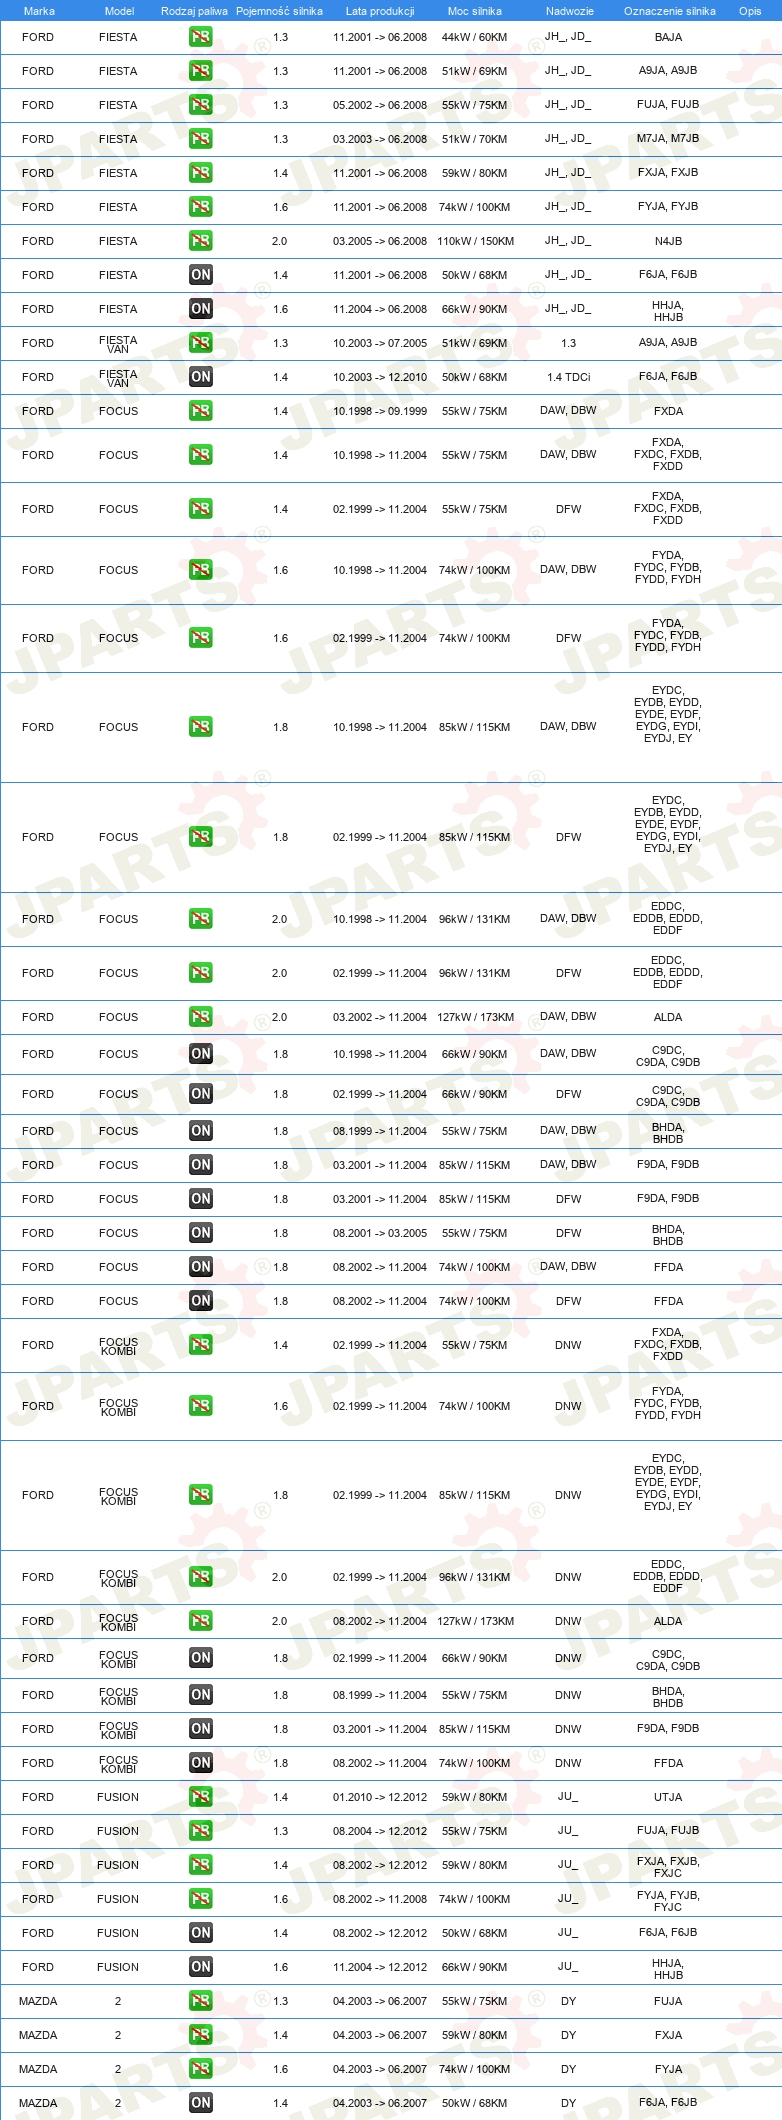Click the Pojemność silnika column header
Viewport: 782px width, 2120px height.
(279, 11)
